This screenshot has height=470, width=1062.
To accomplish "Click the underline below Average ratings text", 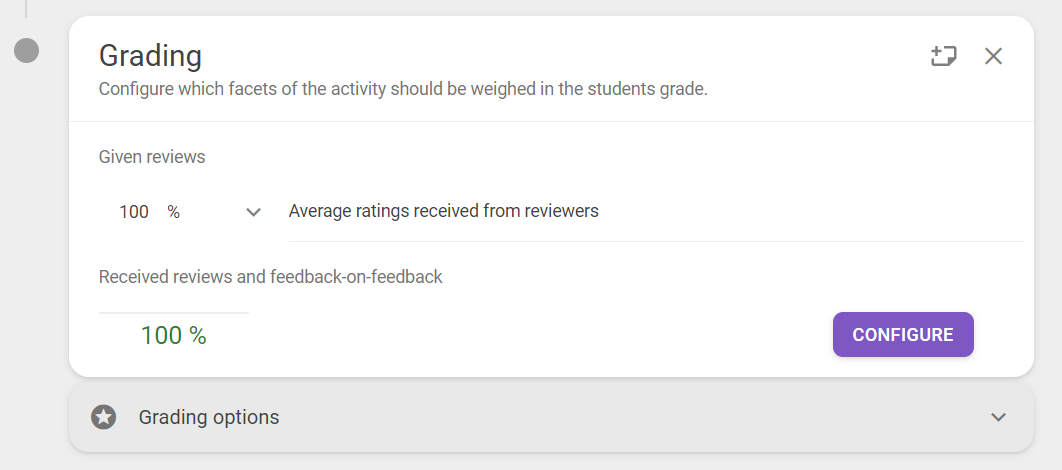I will pos(656,241).
